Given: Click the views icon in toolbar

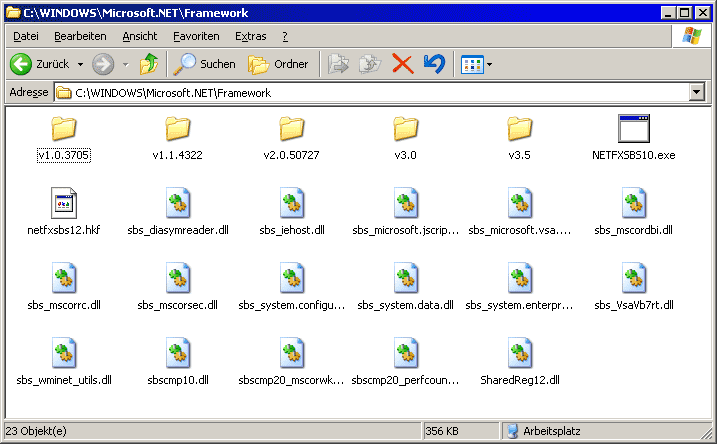Looking at the screenshot, I should click(x=472, y=64).
